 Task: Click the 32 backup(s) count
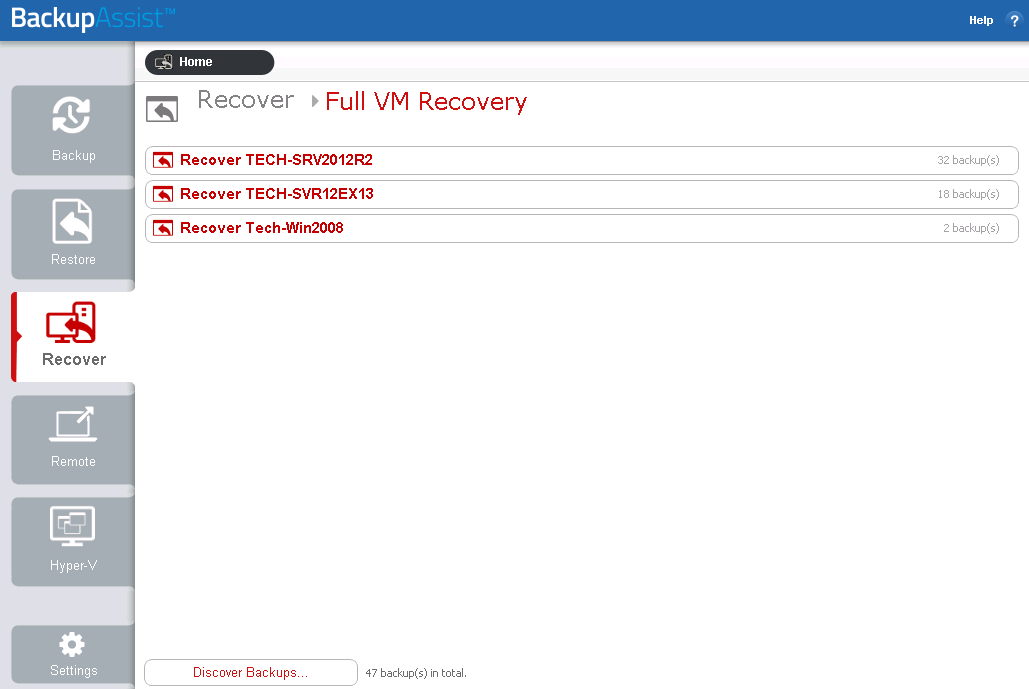(968, 160)
